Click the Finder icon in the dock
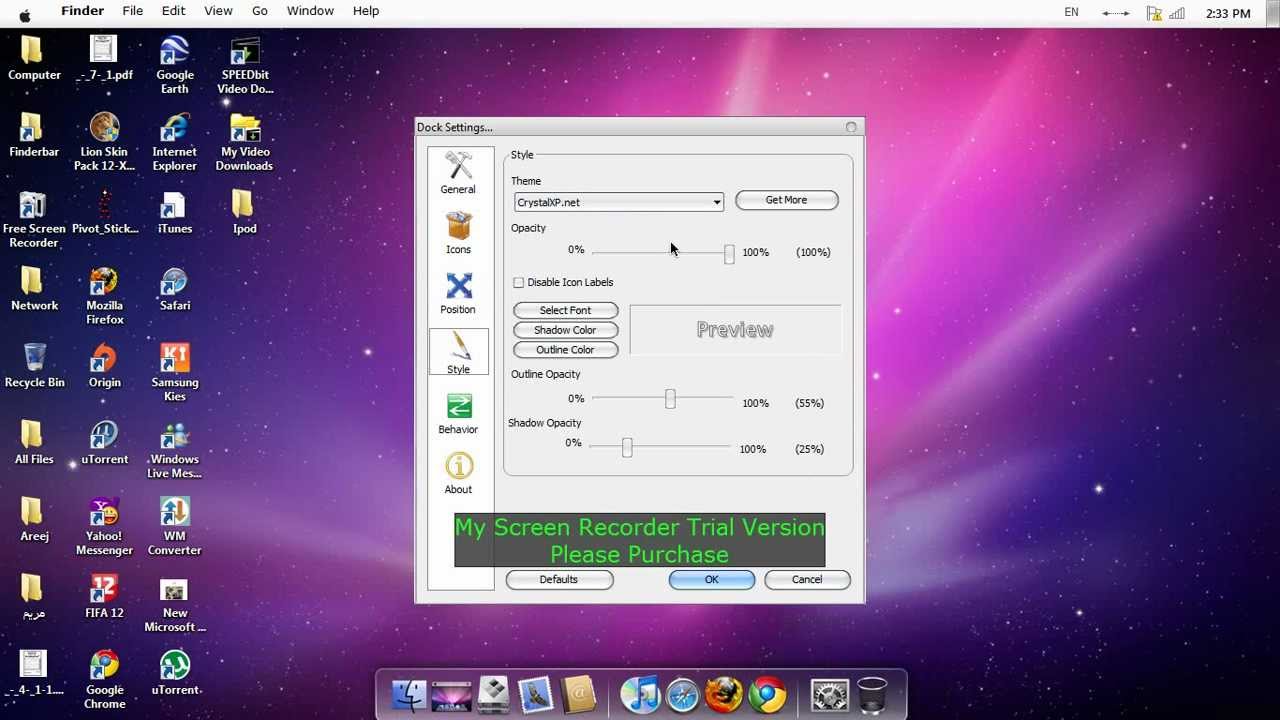This screenshot has height=720, width=1280. pos(408,695)
